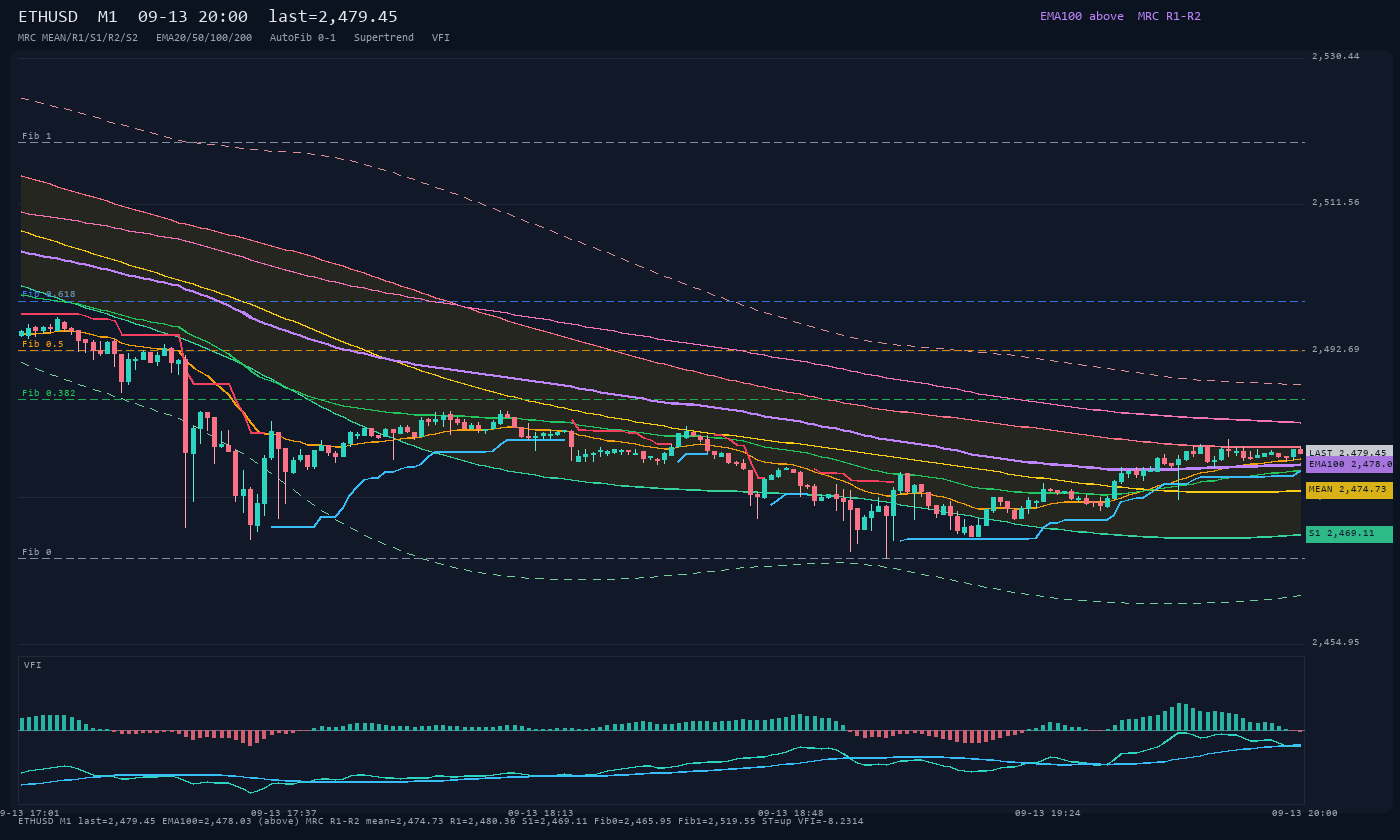Click the Fib 0 level label
The image size is (1400, 840).
coord(37,552)
